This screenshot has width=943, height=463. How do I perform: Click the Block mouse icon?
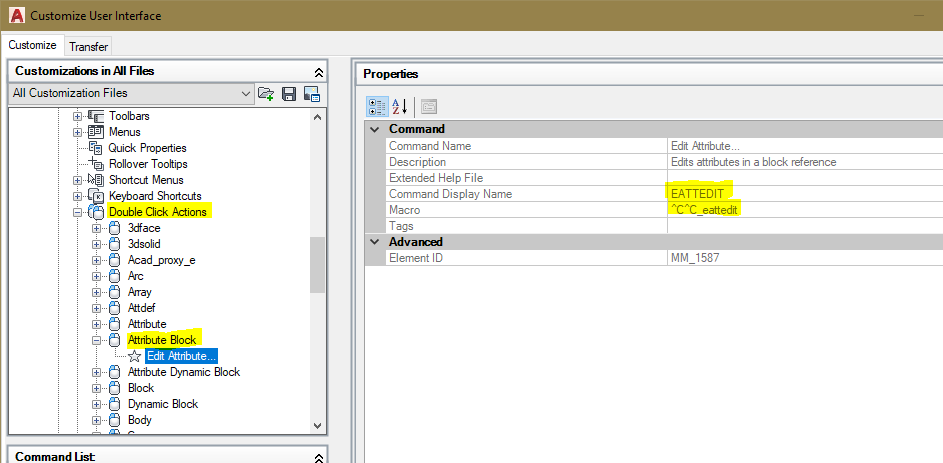pyautogui.click(x=115, y=388)
